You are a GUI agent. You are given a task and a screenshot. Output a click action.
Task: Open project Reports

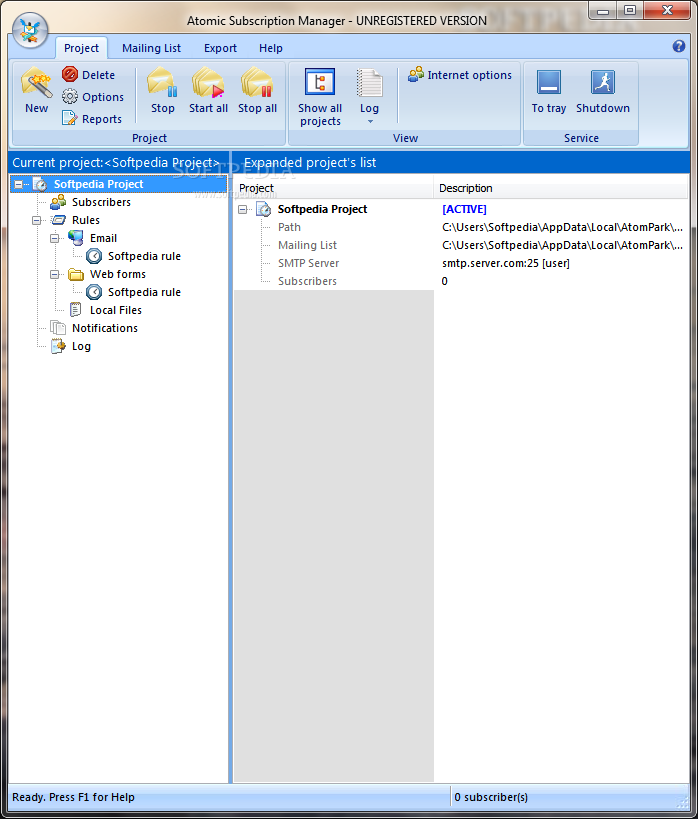click(91, 119)
